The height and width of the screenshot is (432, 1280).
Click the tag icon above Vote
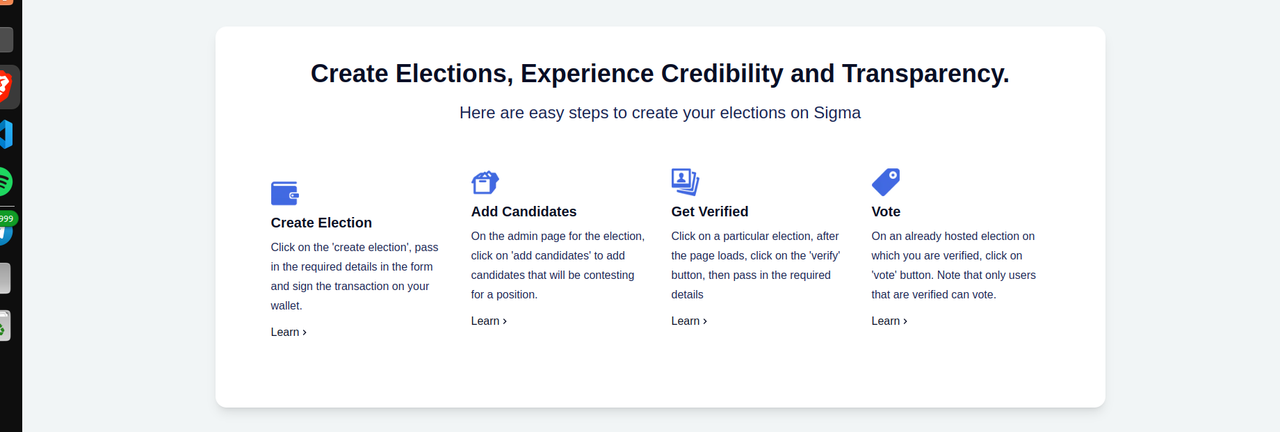886,182
